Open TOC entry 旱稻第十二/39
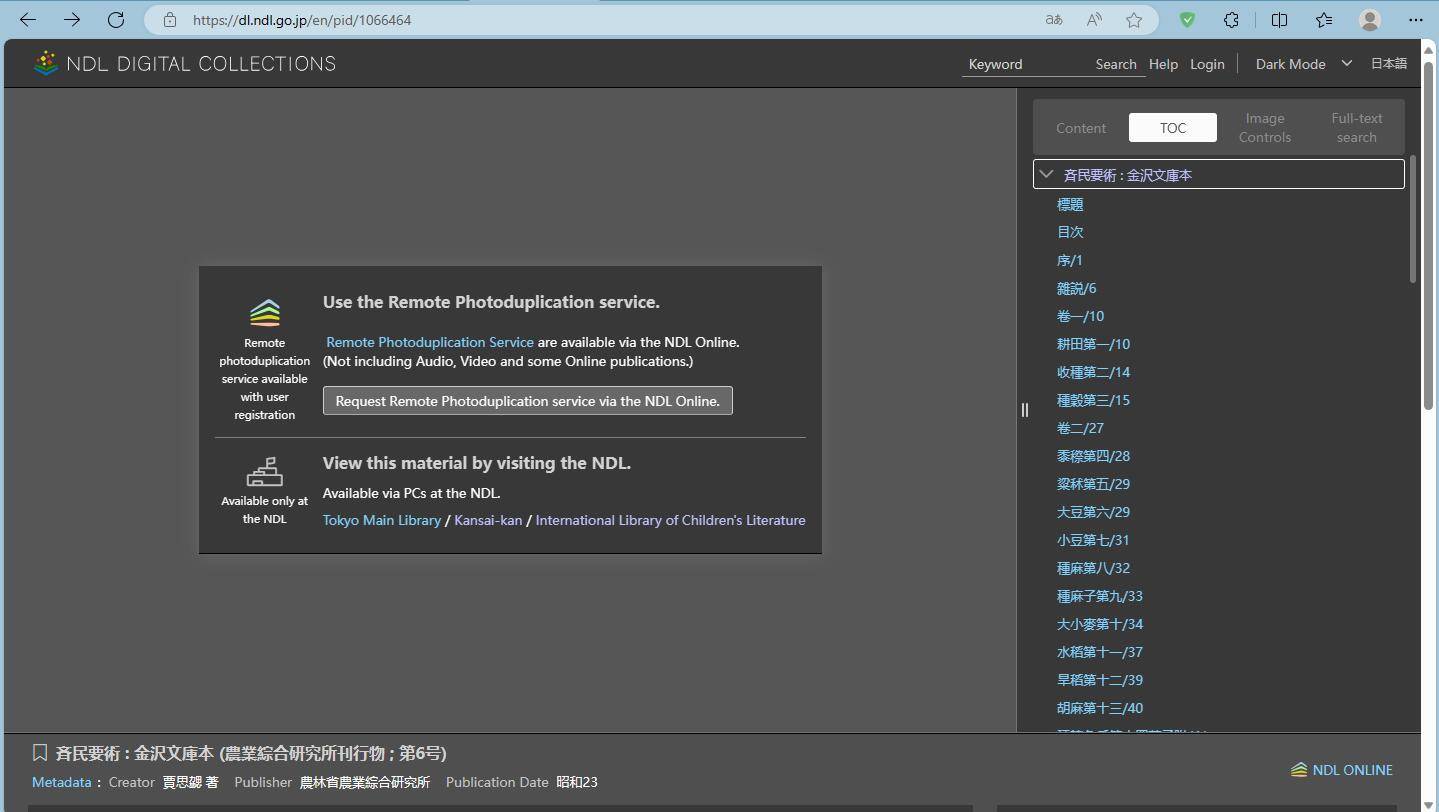 (x=1100, y=680)
